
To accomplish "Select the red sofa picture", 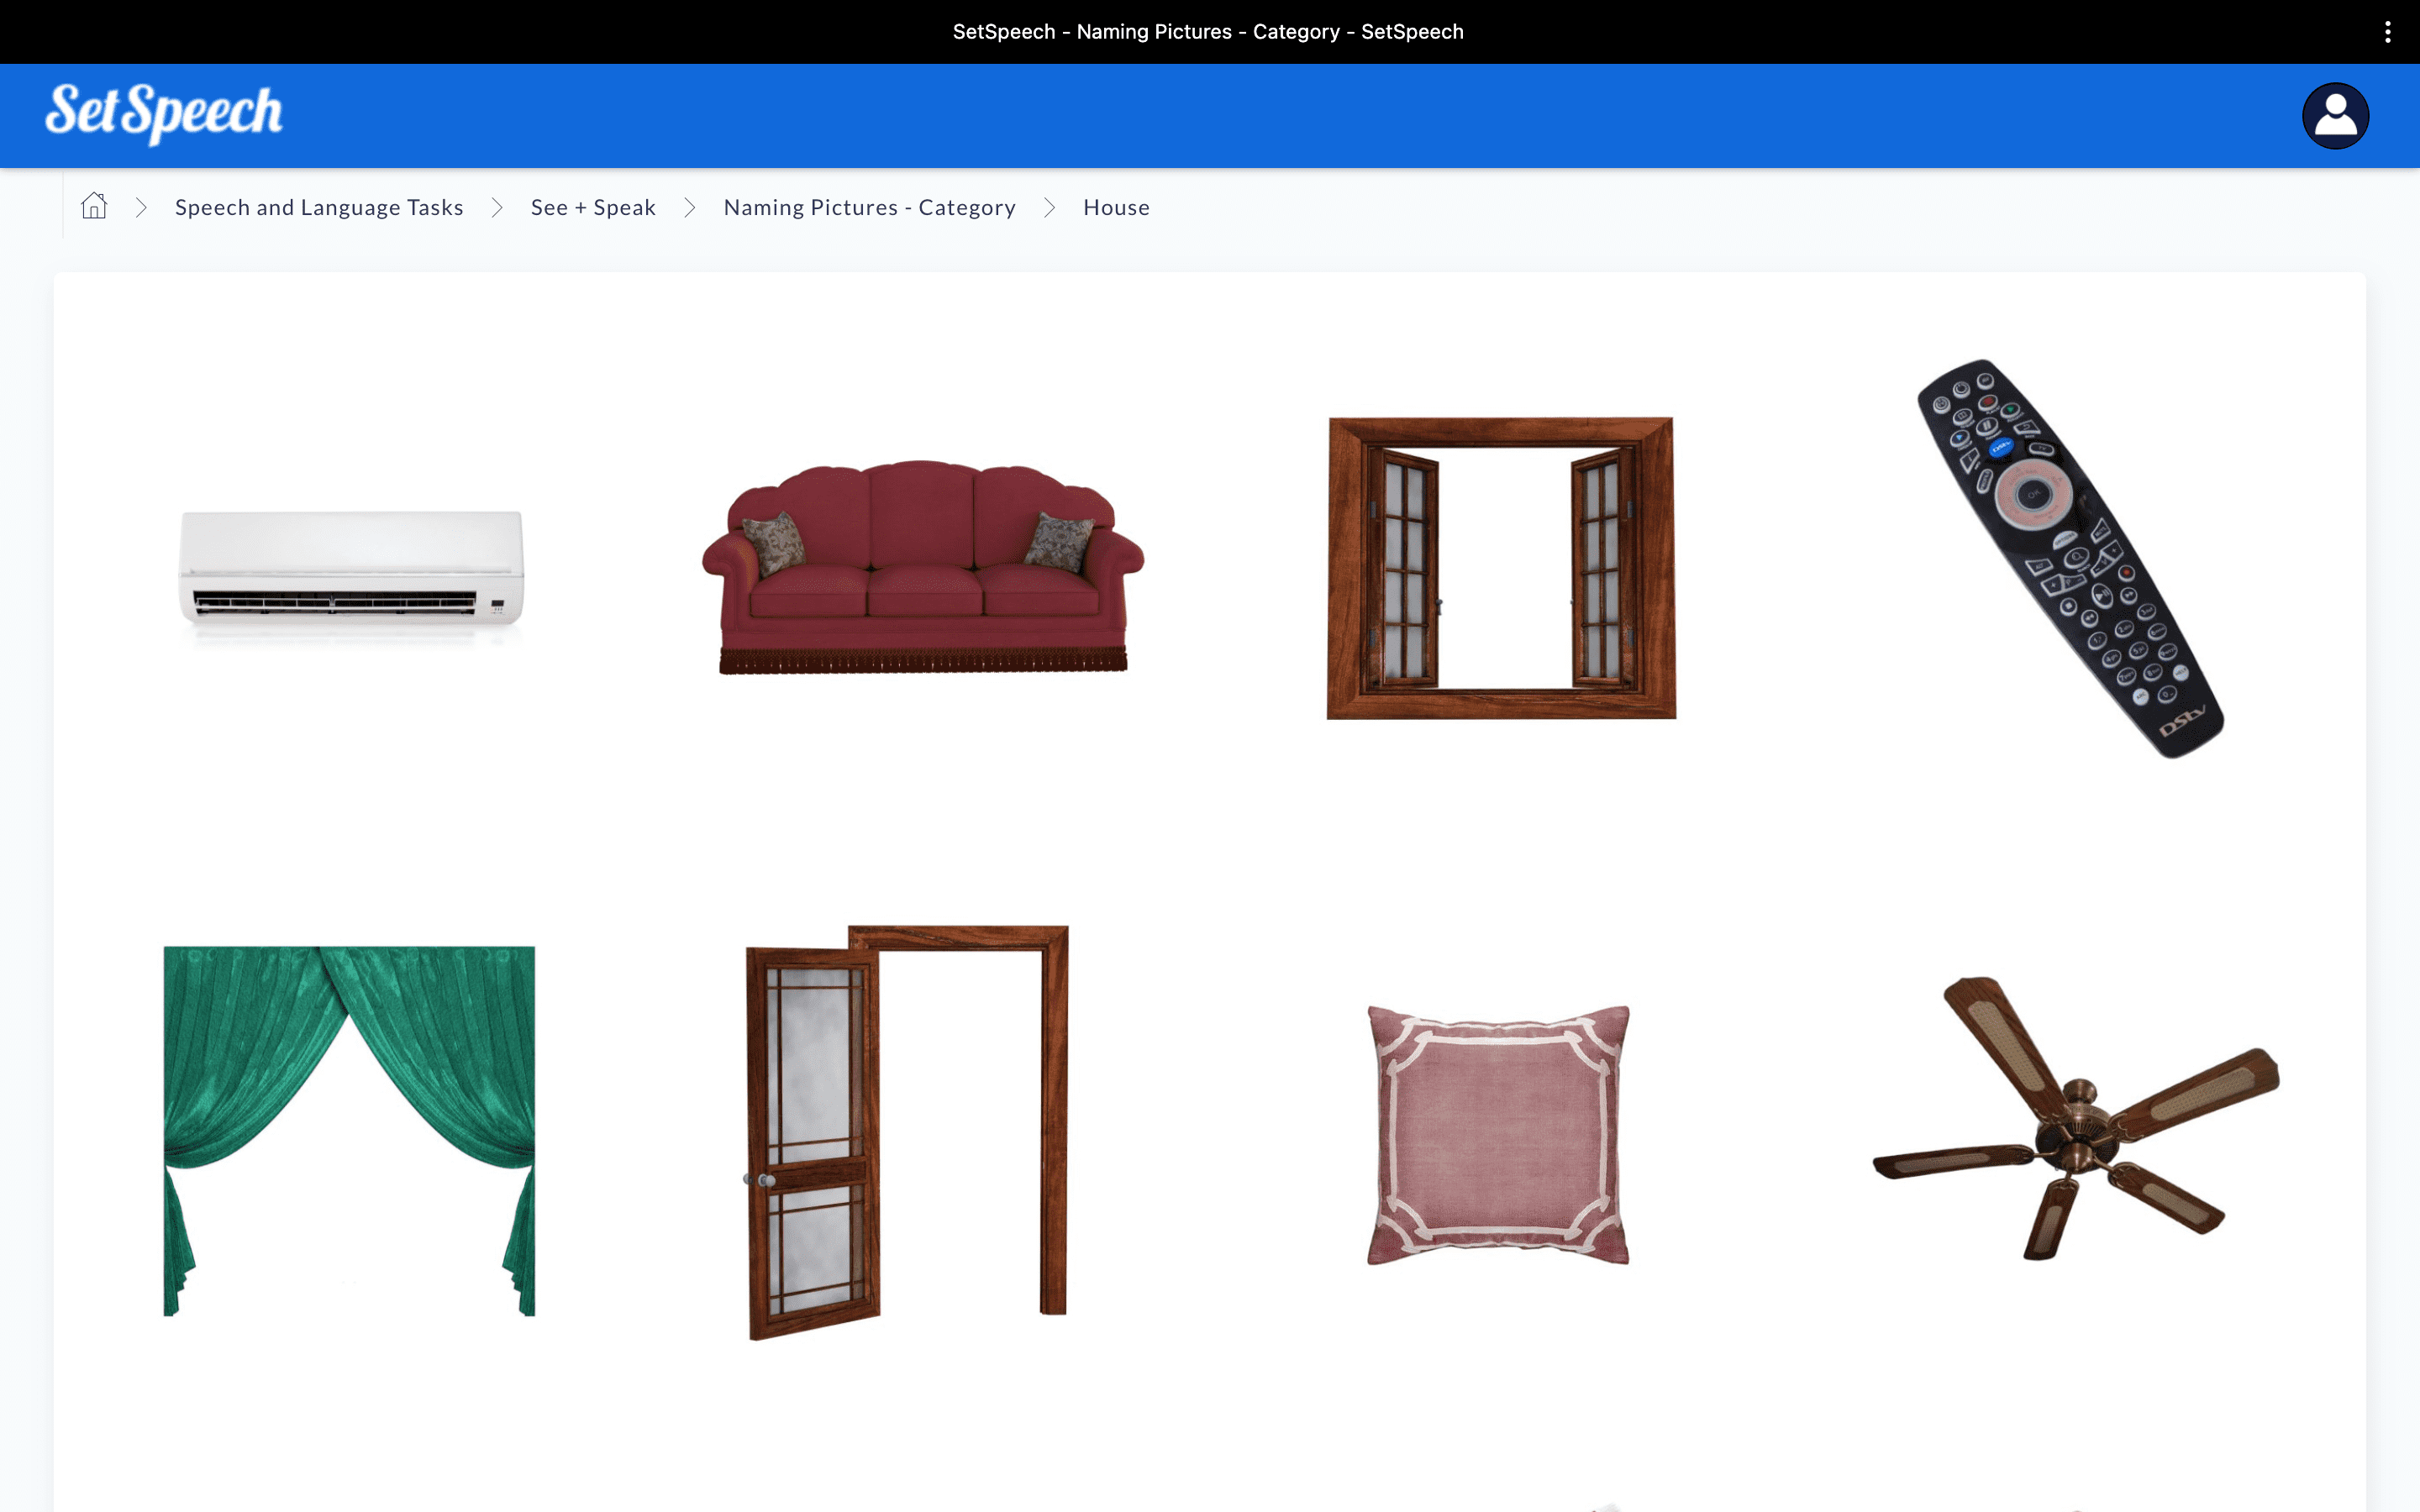I will point(922,567).
